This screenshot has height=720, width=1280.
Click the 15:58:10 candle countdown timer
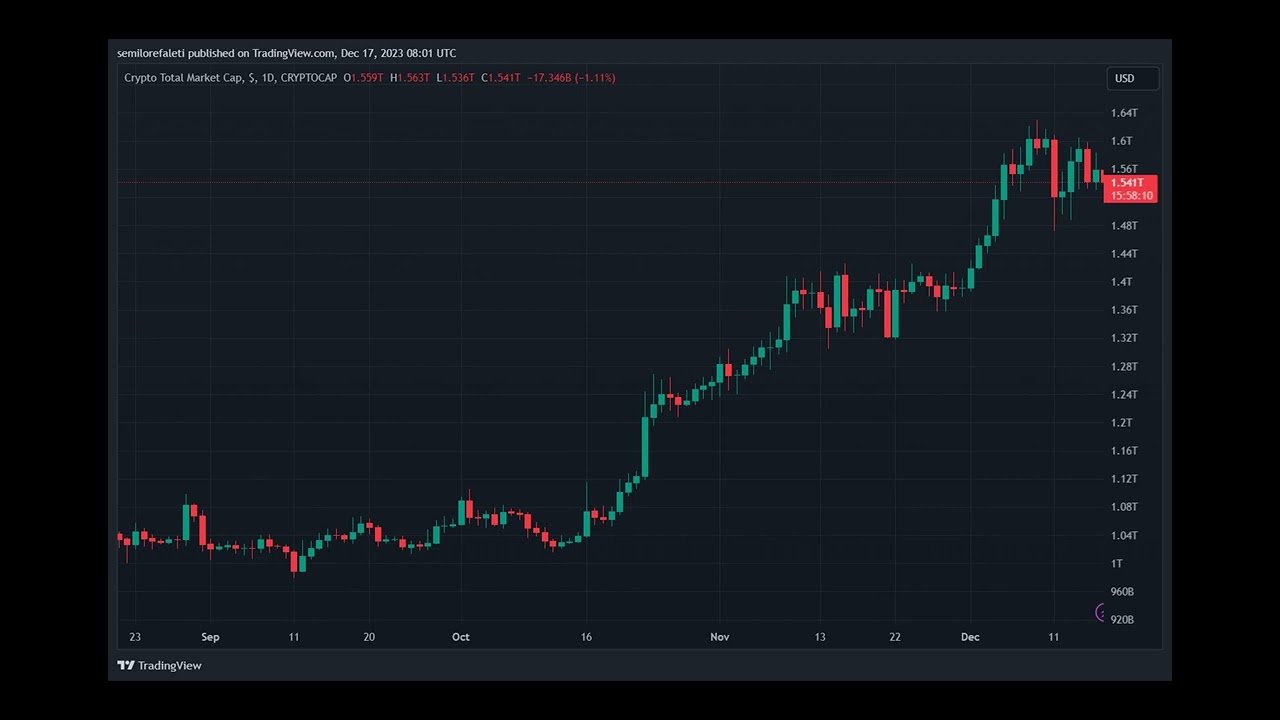(x=1131, y=195)
